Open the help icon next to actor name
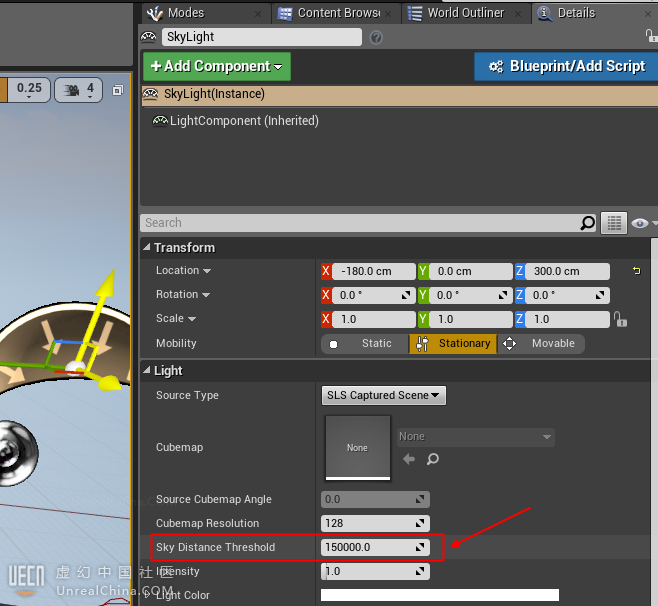Image resolution: width=658 pixels, height=606 pixels. pyautogui.click(x=376, y=38)
